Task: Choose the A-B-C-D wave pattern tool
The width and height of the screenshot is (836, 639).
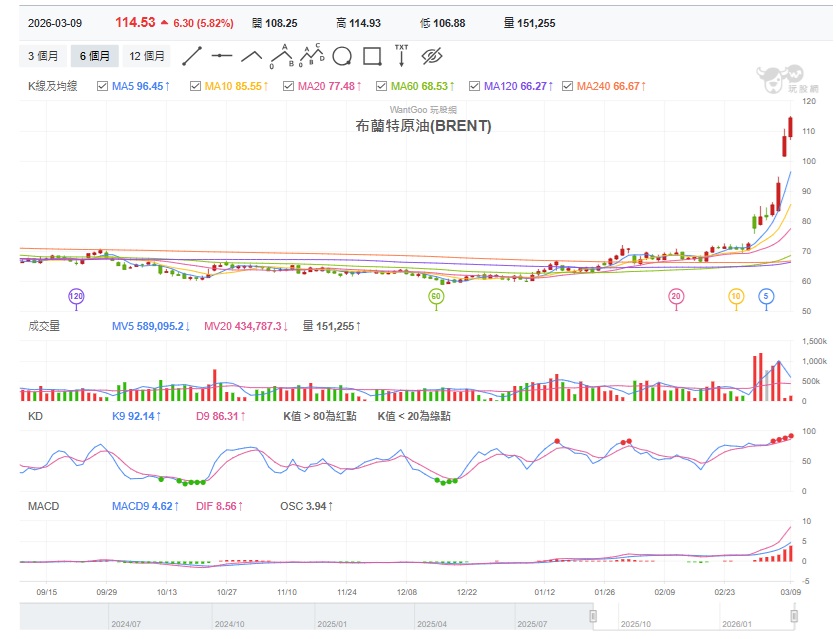Action: [x=313, y=57]
